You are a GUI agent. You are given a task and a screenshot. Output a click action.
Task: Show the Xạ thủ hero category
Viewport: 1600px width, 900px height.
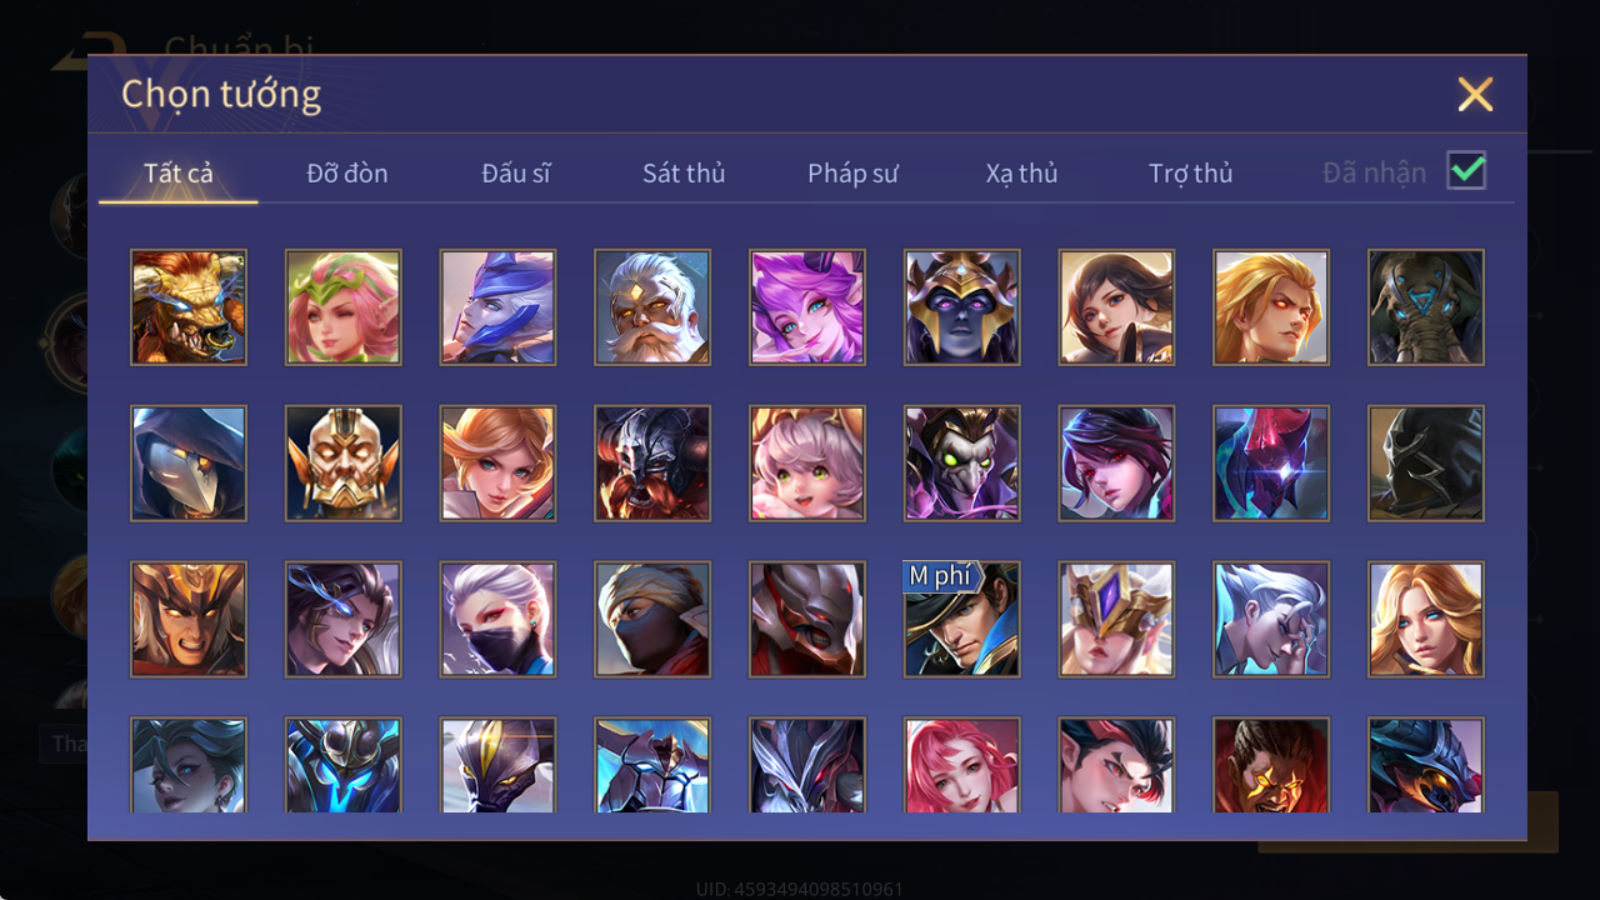1021,173
